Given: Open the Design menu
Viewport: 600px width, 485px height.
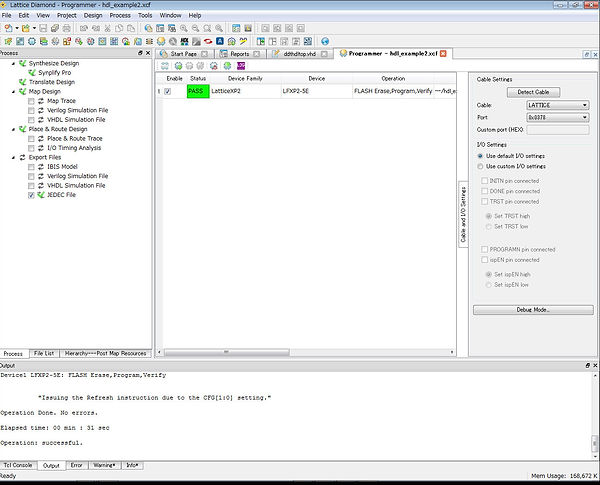Looking at the screenshot, I should pos(93,16).
